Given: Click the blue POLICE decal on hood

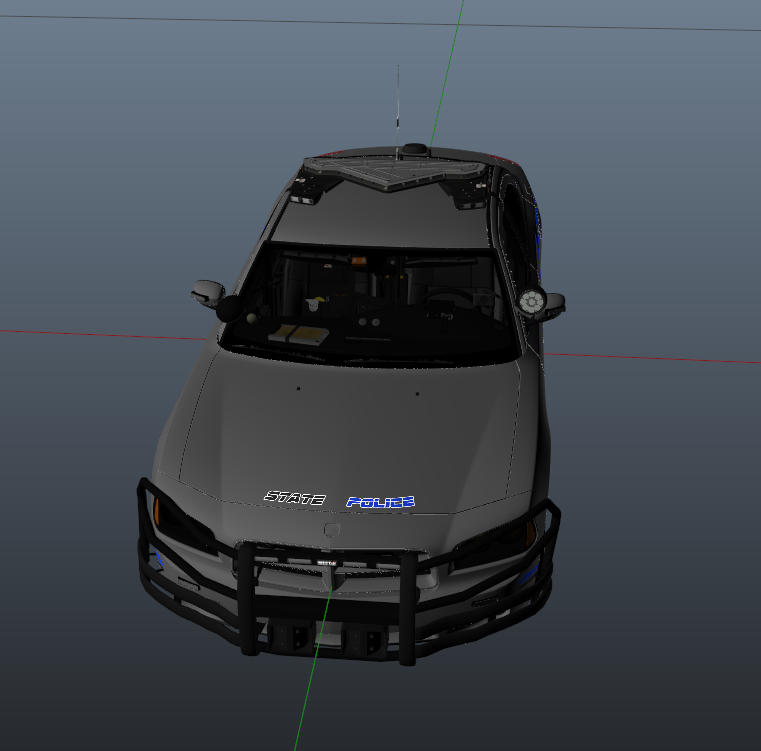Looking at the screenshot, I should coord(380,502).
